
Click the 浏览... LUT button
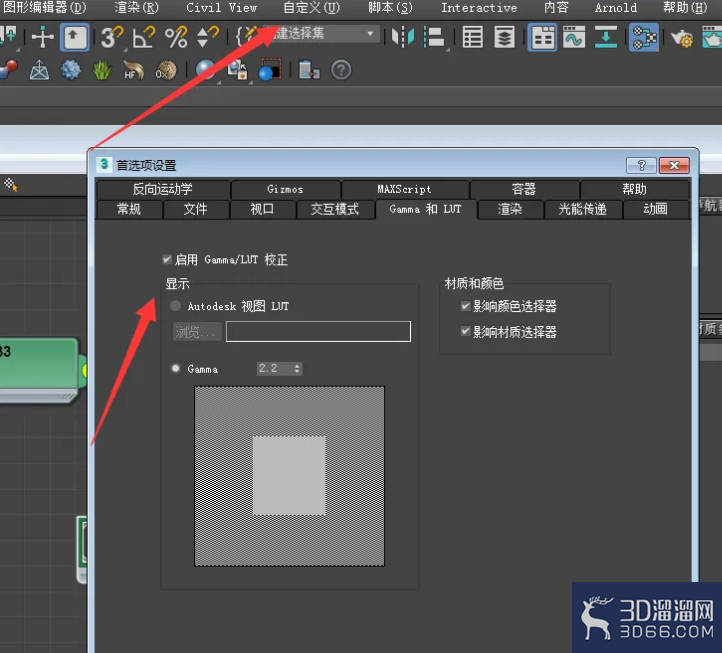pos(197,332)
